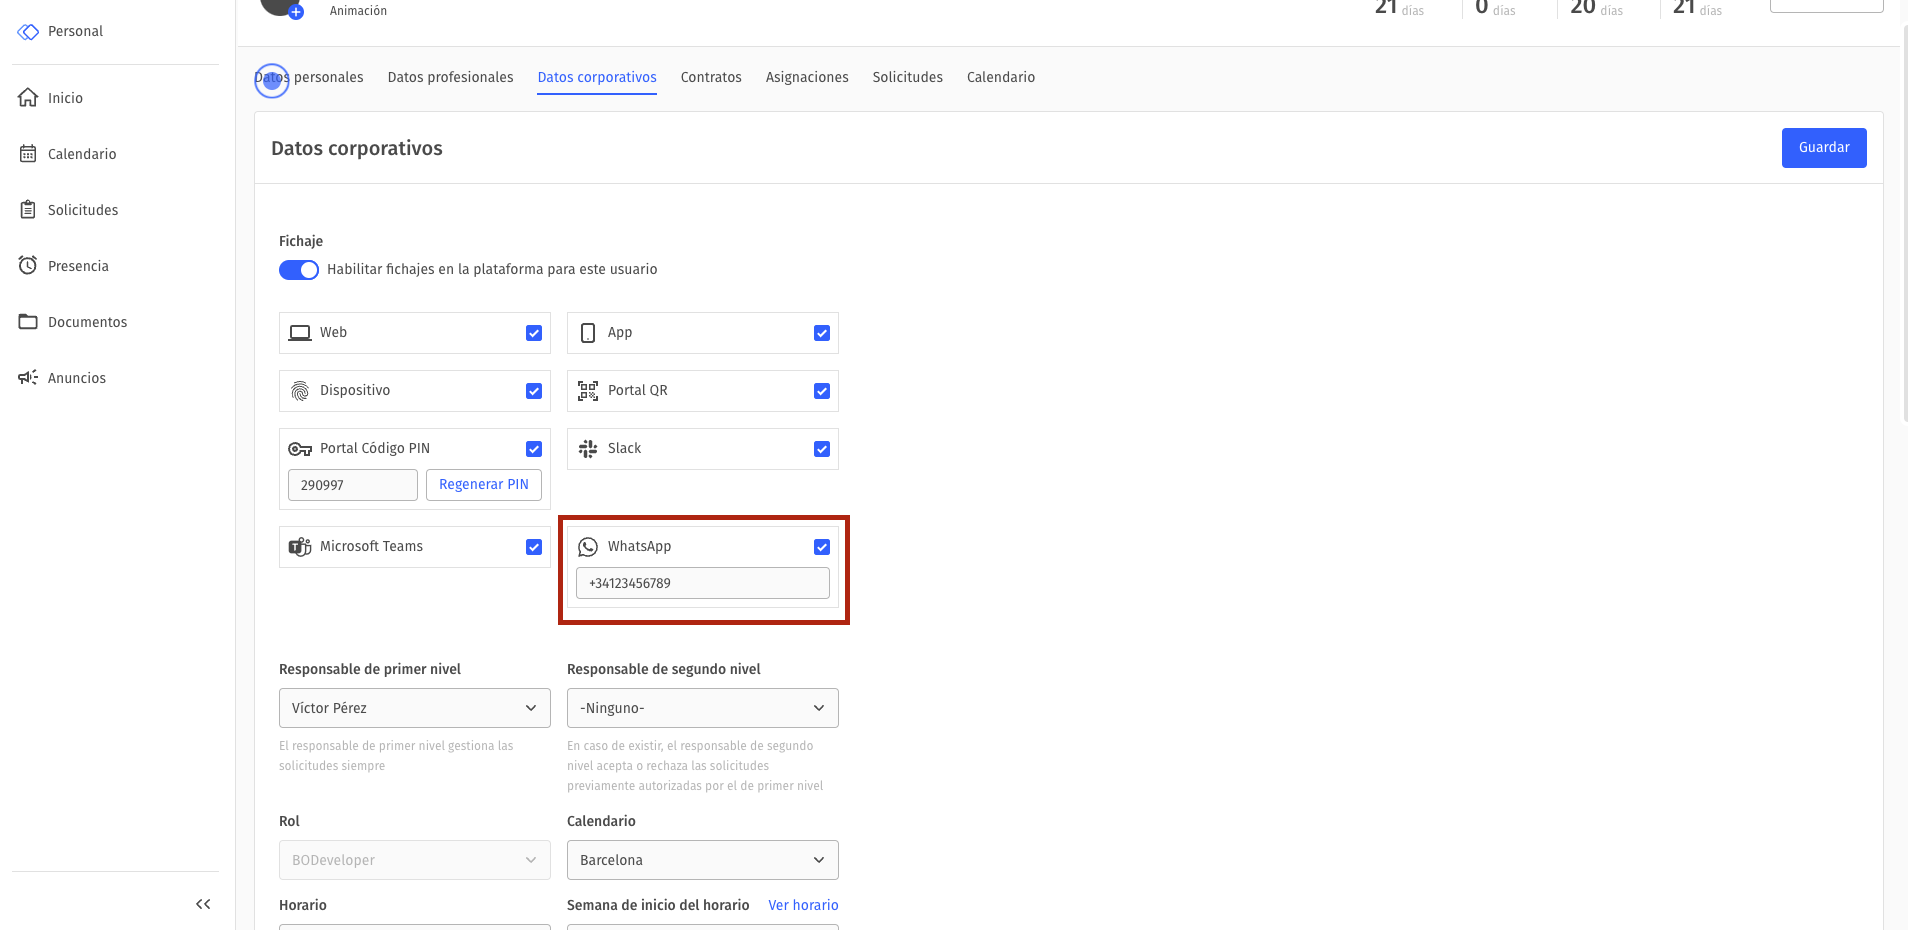This screenshot has width=1908, height=930.
Task: Uncheck the Dispositivo checkbox
Action: tap(534, 391)
